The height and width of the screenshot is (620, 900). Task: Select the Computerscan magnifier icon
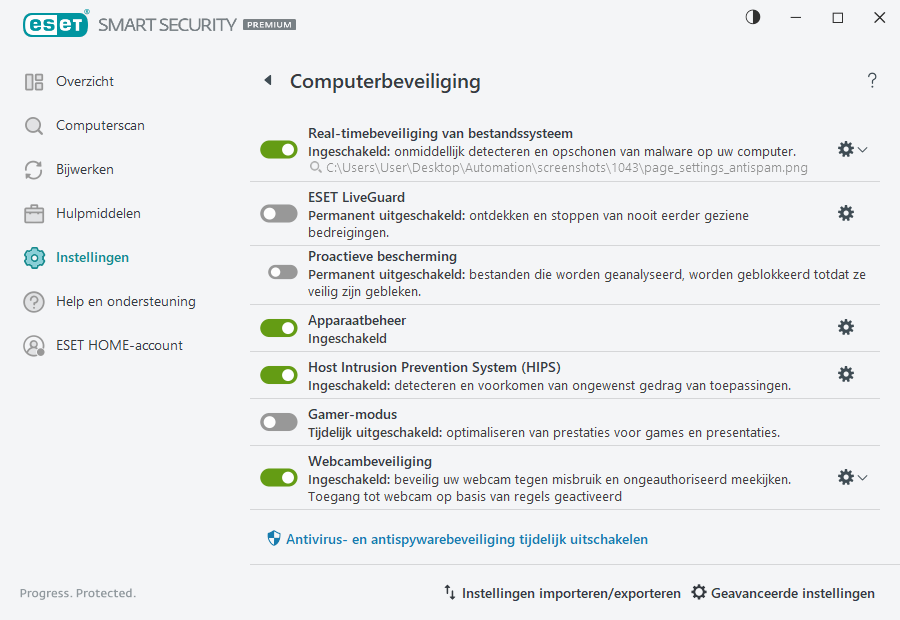[33, 125]
